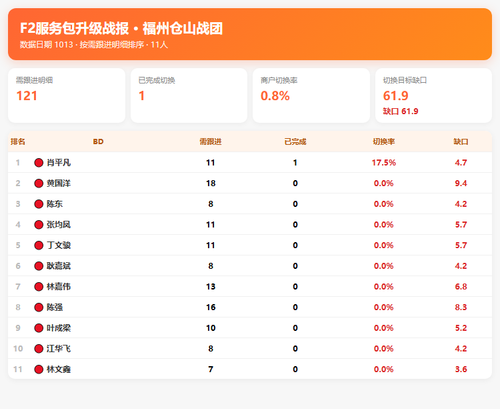Click the 缺口 value 4.7 for 肖平凡

461,163
